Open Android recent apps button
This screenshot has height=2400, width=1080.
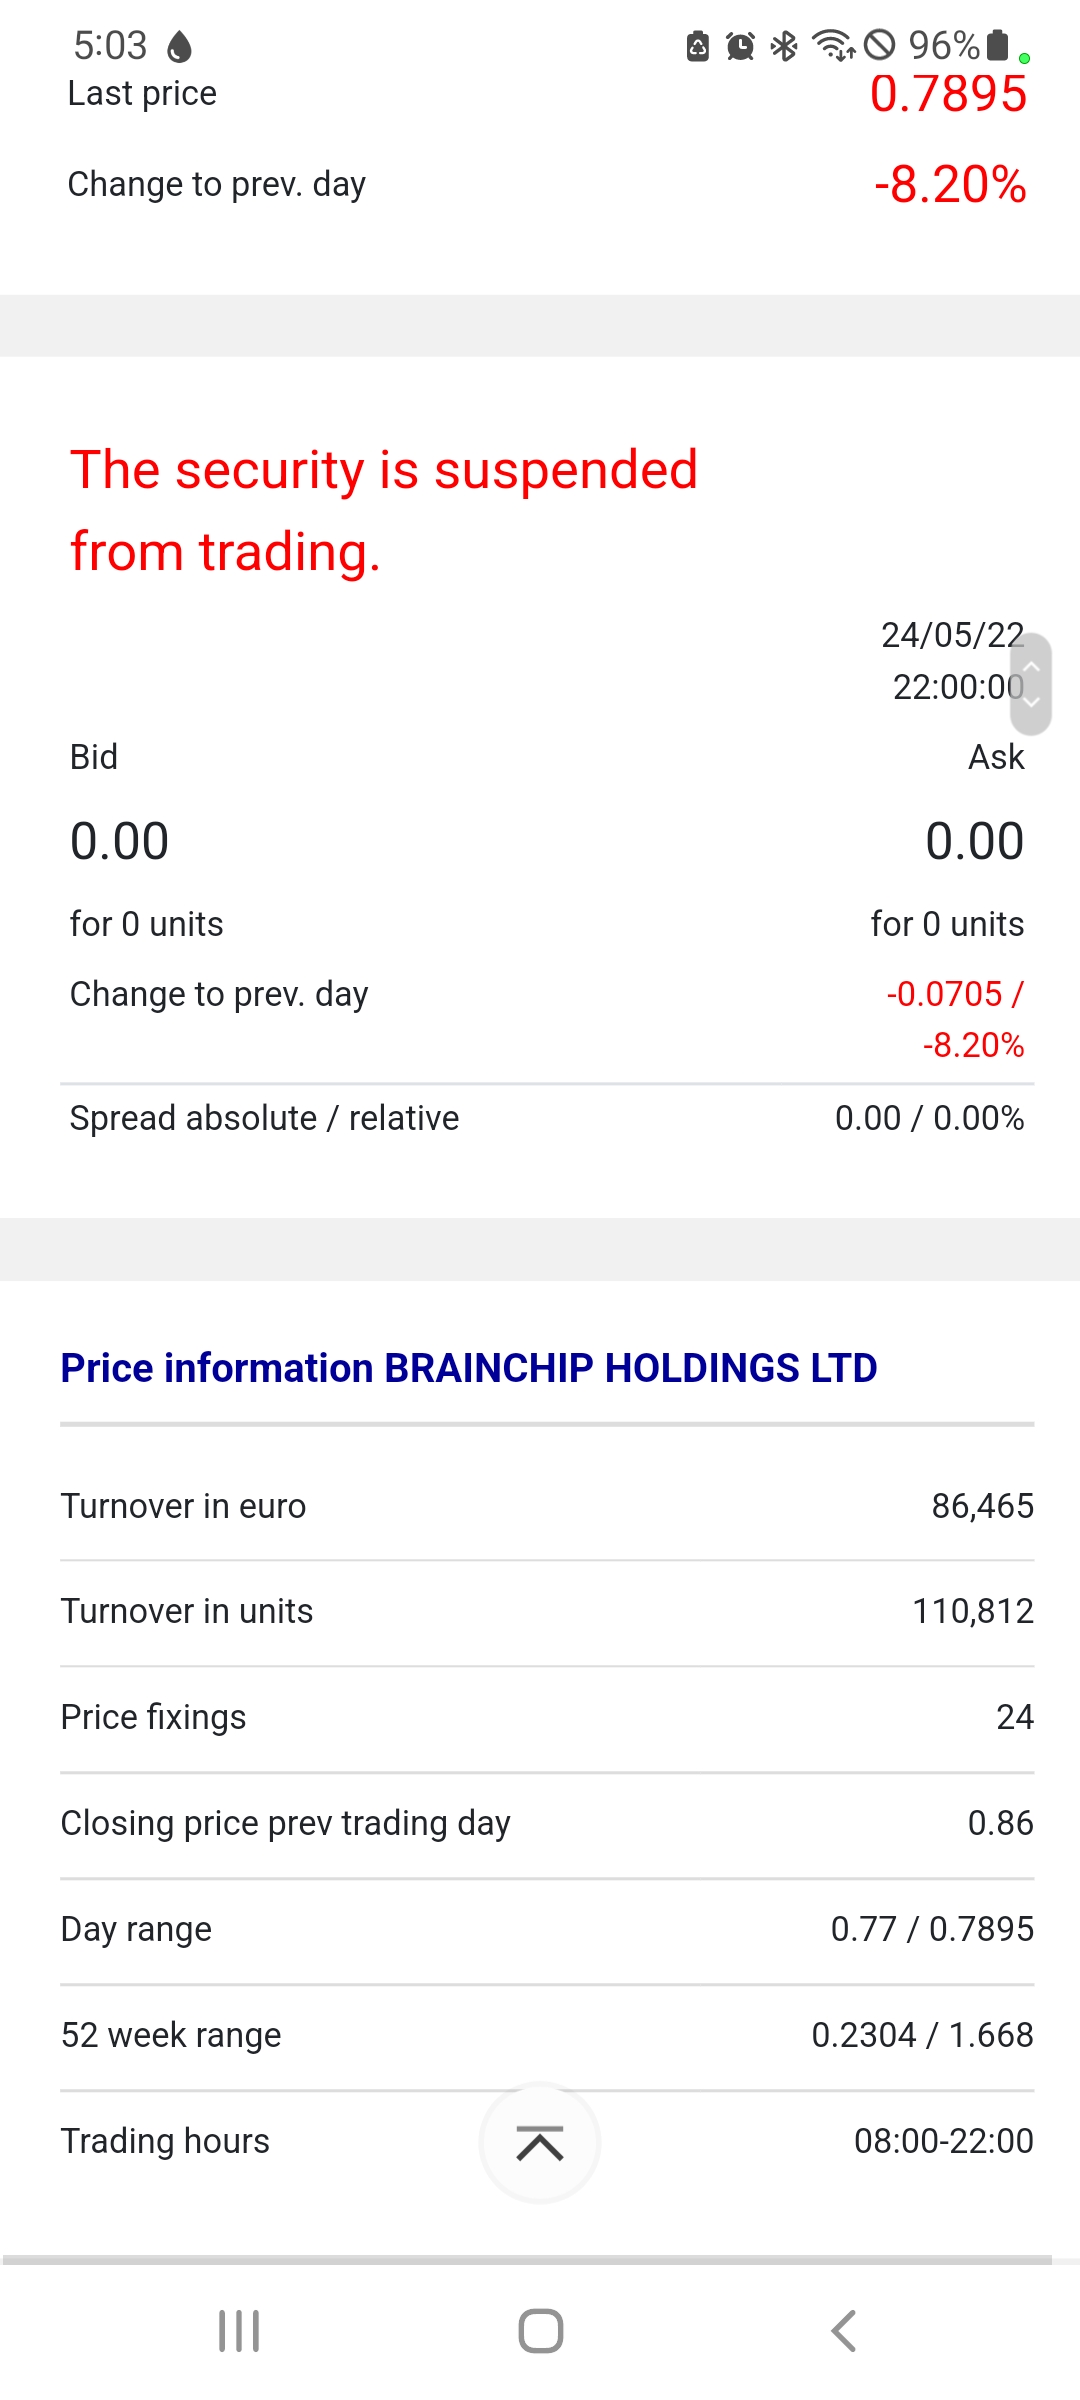(239, 2331)
